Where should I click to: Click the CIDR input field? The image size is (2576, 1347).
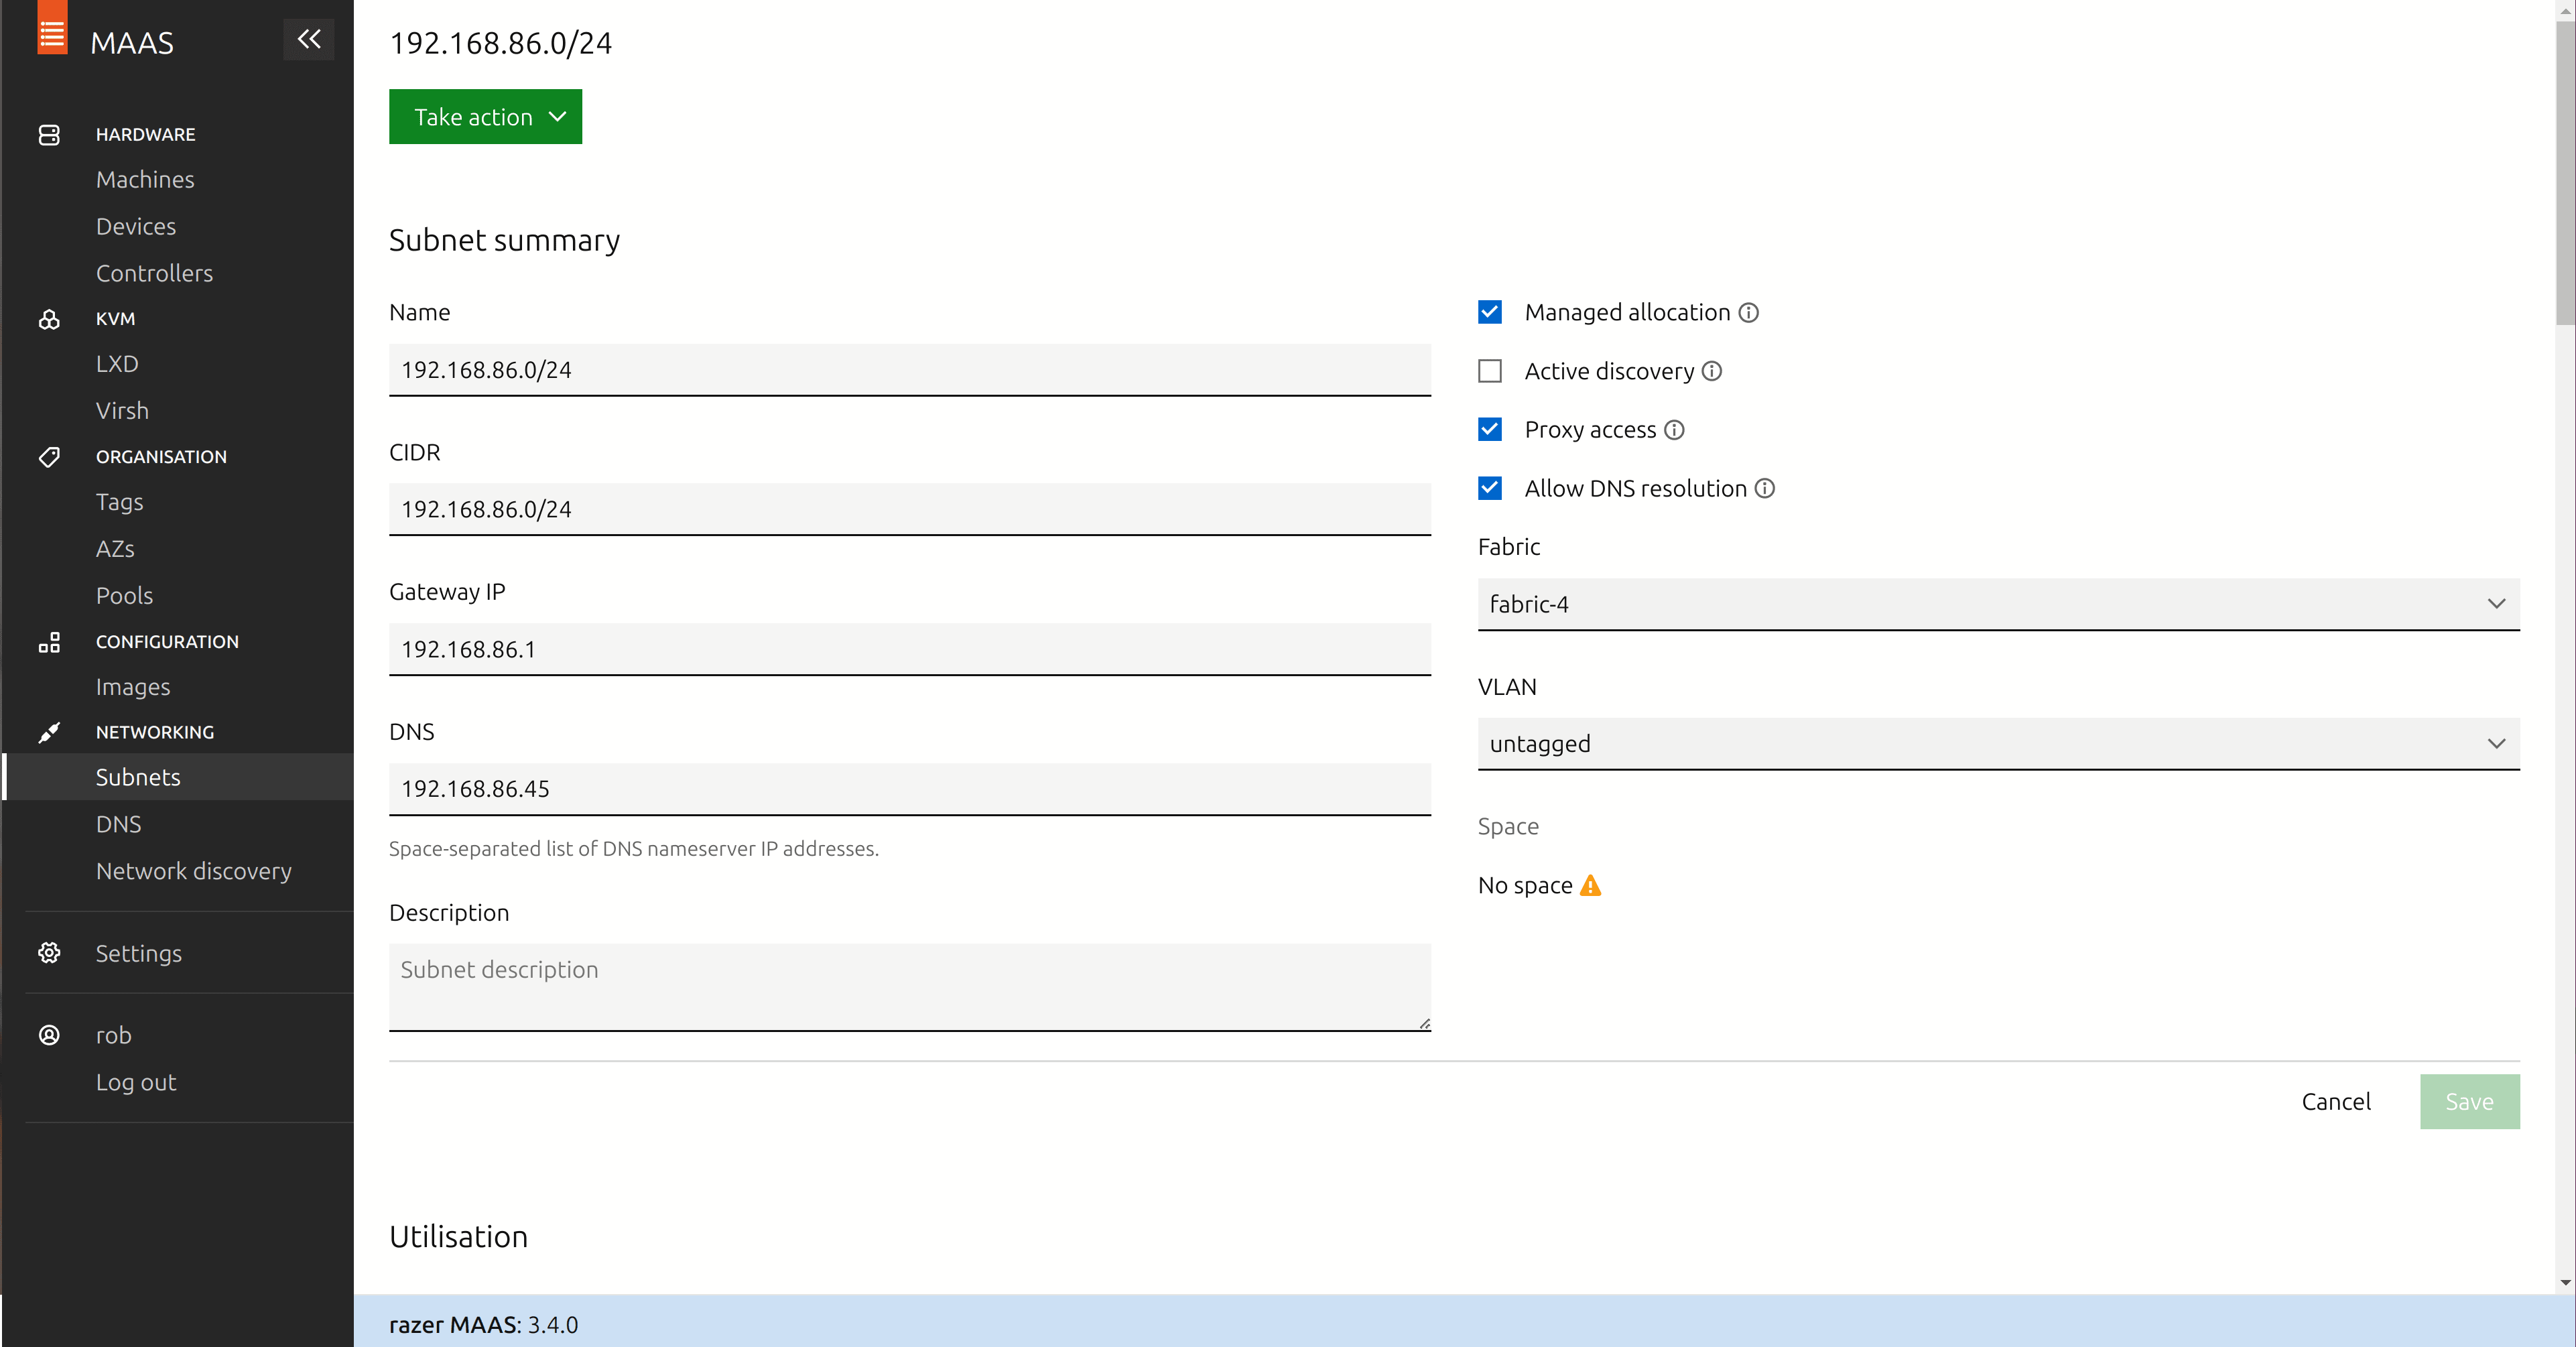(x=910, y=510)
